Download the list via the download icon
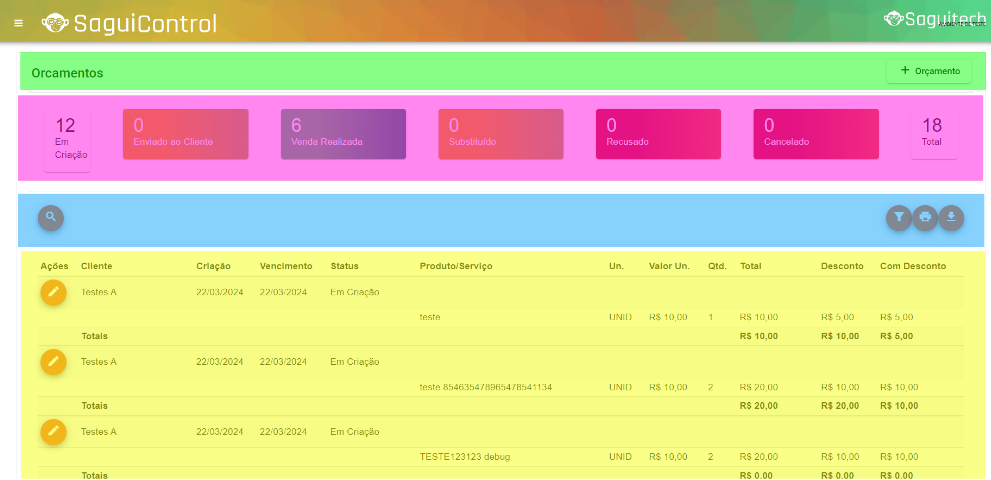The width and height of the screenshot is (991, 480). (x=951, y=218)
